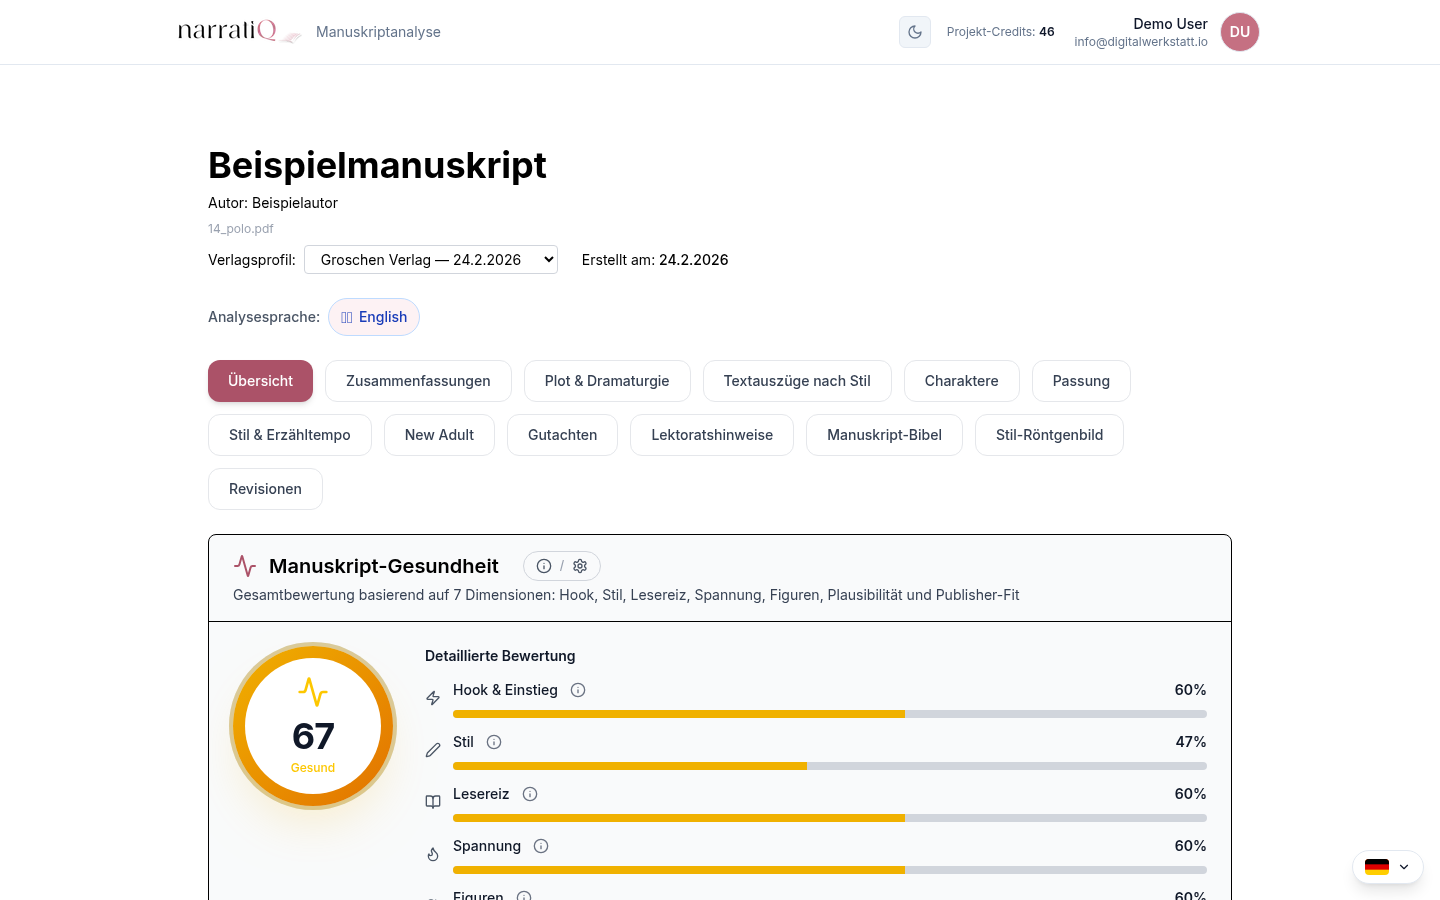Viewport: 1440px width, 900px height.
Task: Click the pulse icon in Manuskript-Gesundheit header
Action: [245, 565]
